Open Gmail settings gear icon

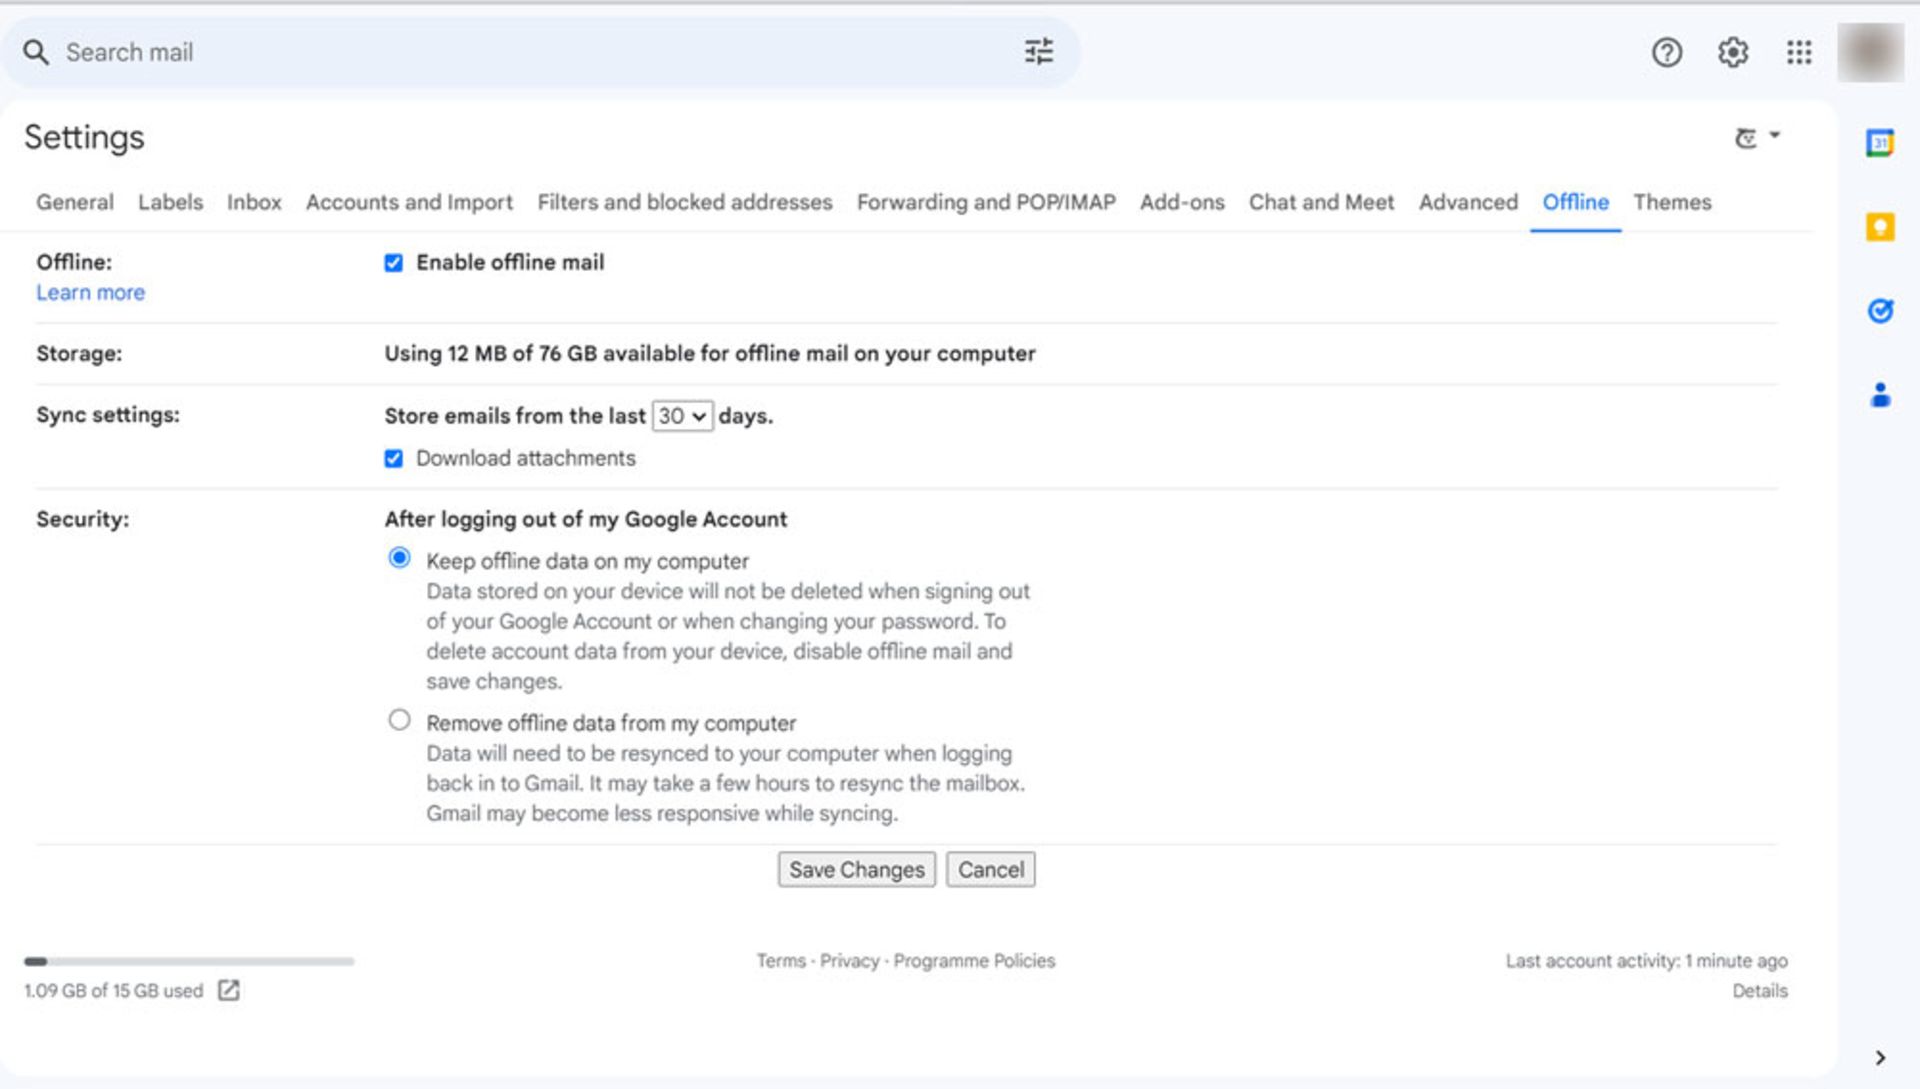click(1731, 51)
